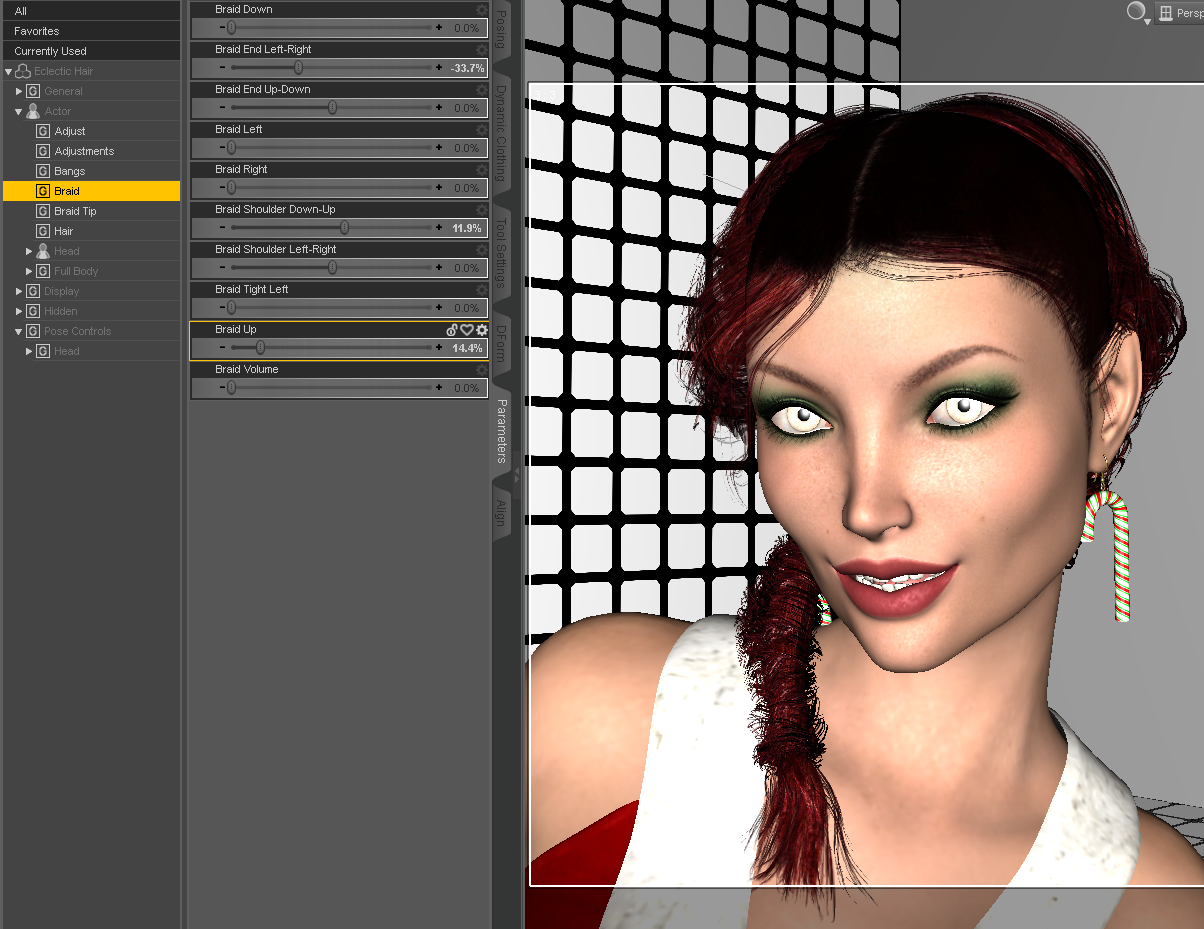Viewport: 1204px width, 929px height.
Task: Expand the General group
Action: 19,91
